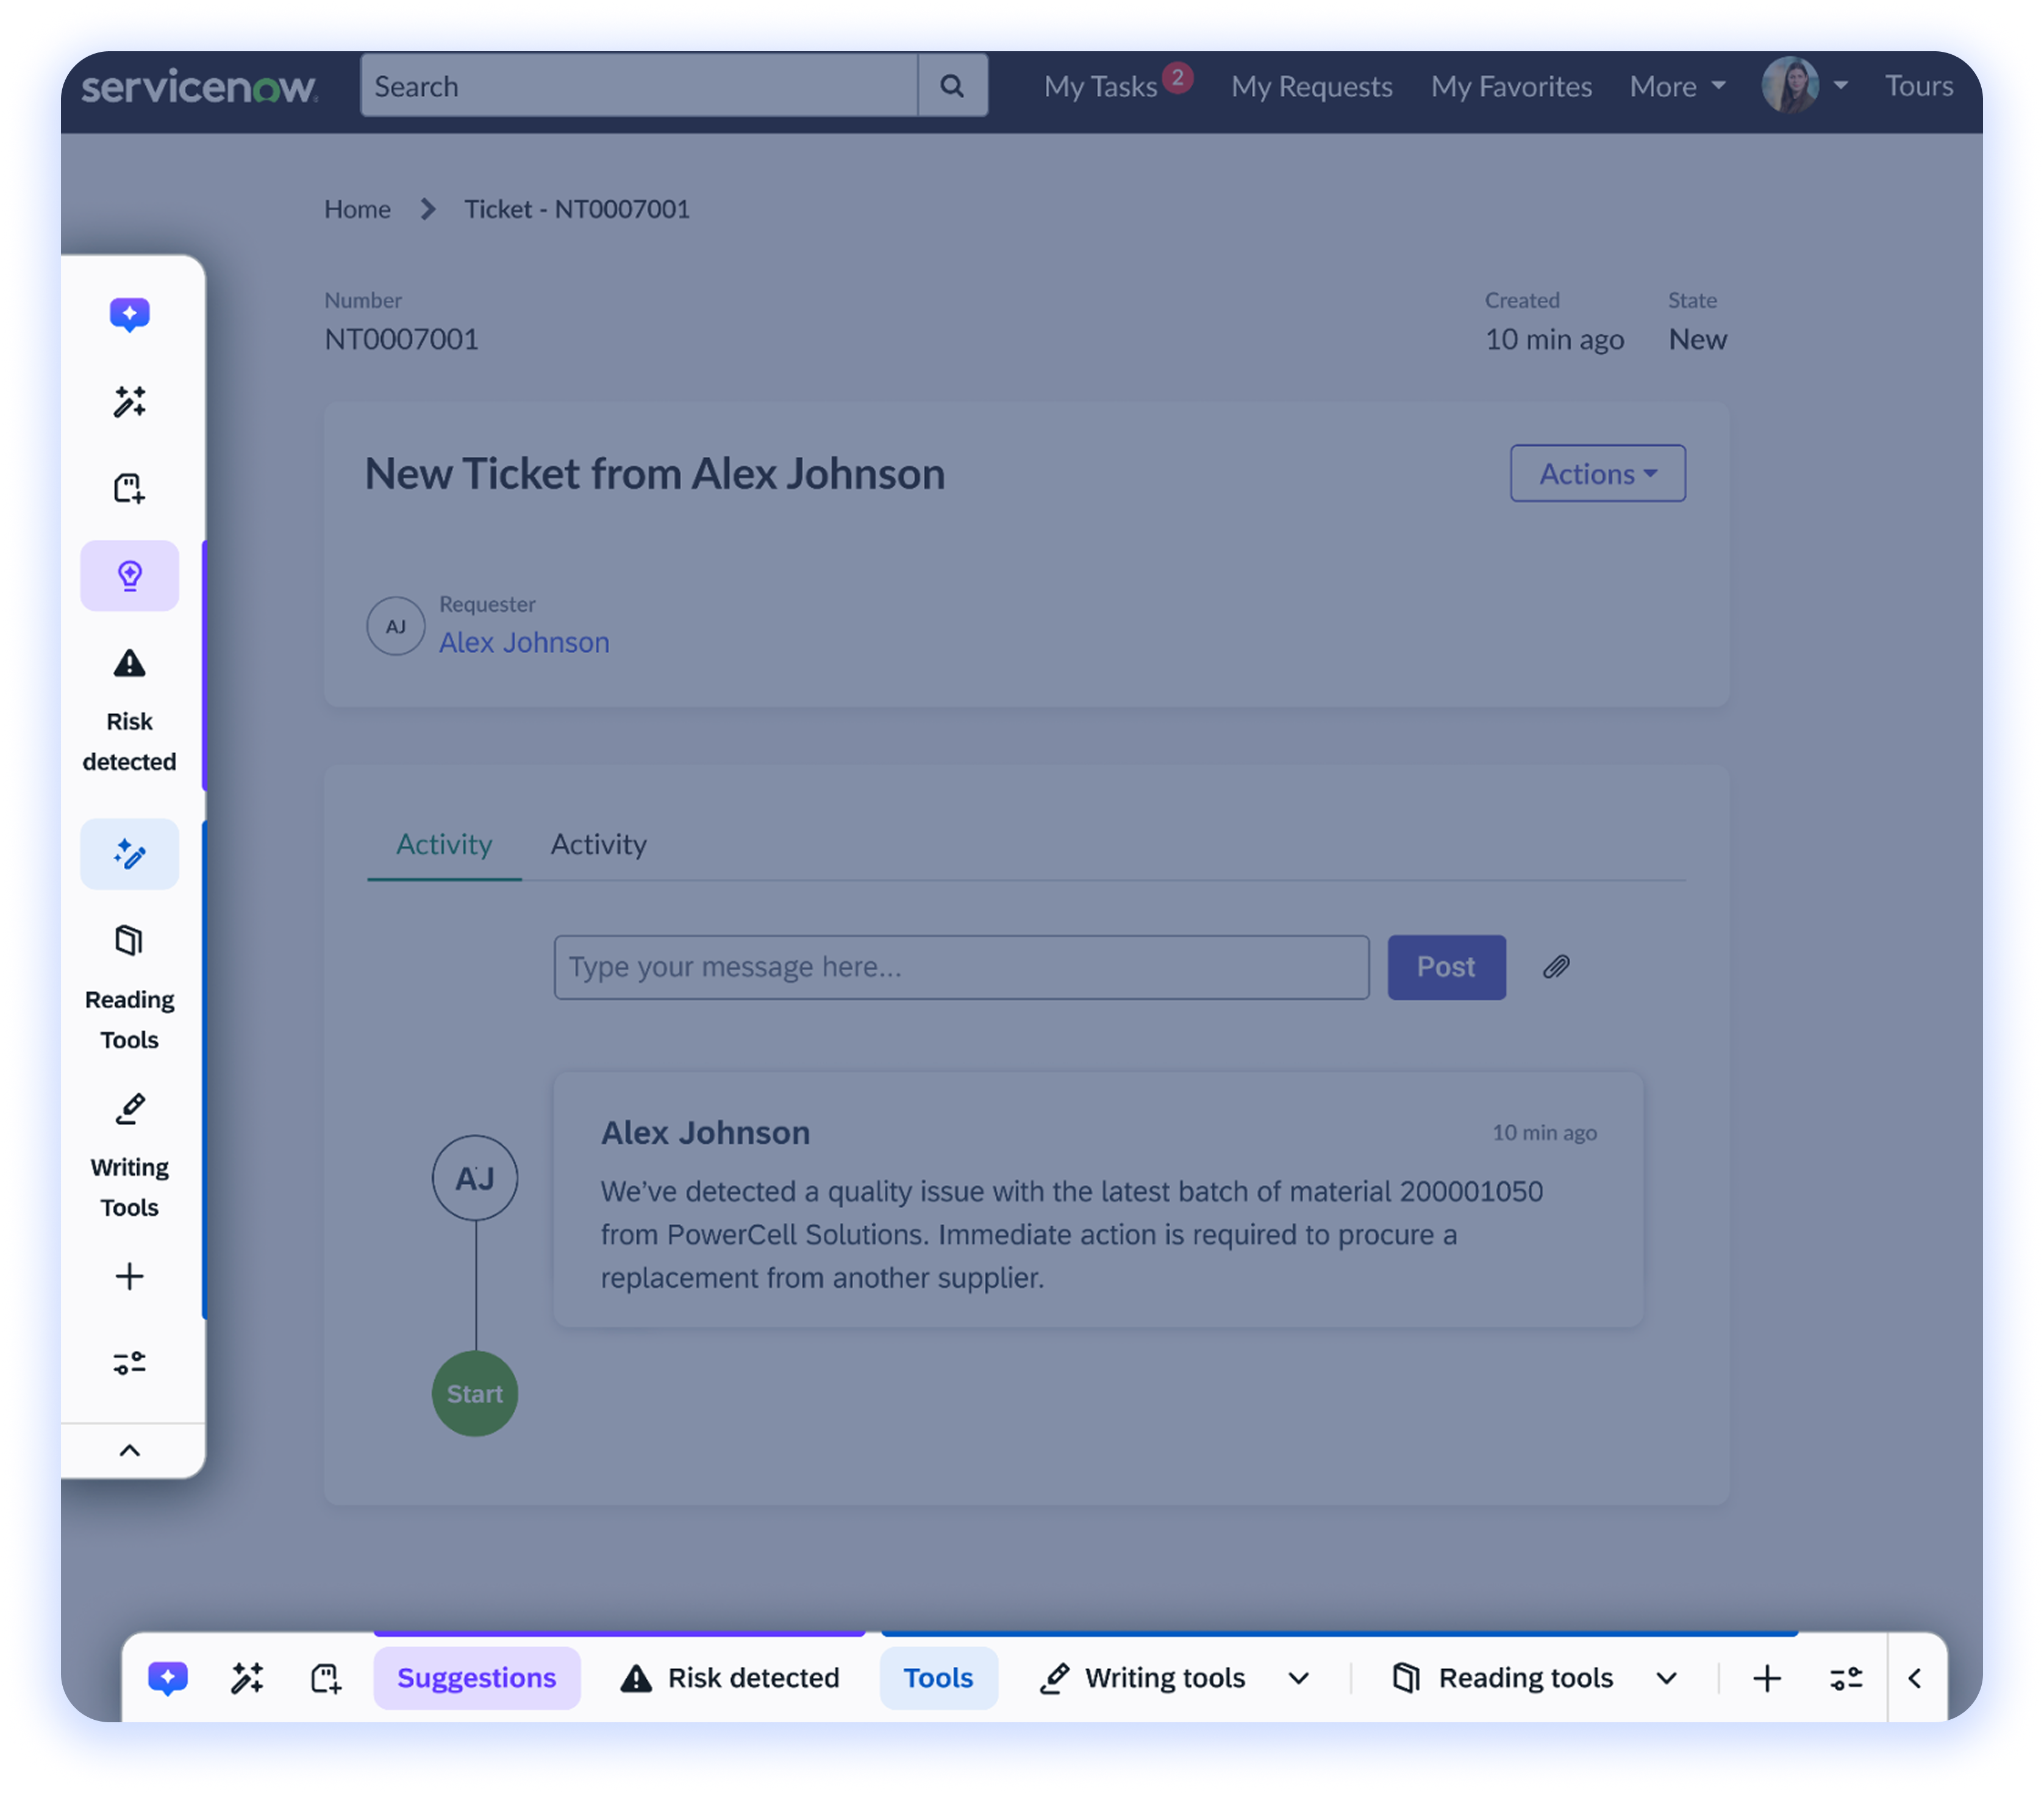
Task: Collapse the left sidebar with up chevron
Action: point(129,1450)
